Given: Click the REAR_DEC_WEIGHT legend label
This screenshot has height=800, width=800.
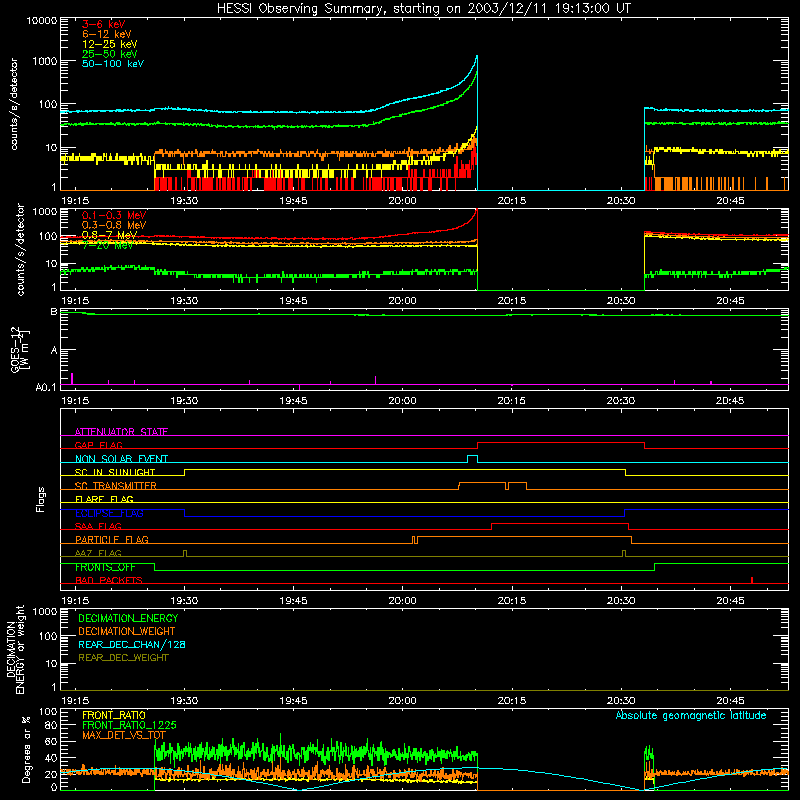Looking at the screenshot, I should [x=123, y=658].
